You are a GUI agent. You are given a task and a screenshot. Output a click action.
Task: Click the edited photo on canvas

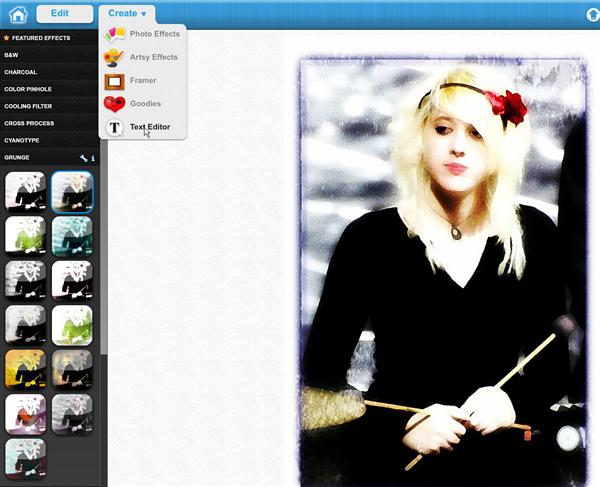[443, 272]
